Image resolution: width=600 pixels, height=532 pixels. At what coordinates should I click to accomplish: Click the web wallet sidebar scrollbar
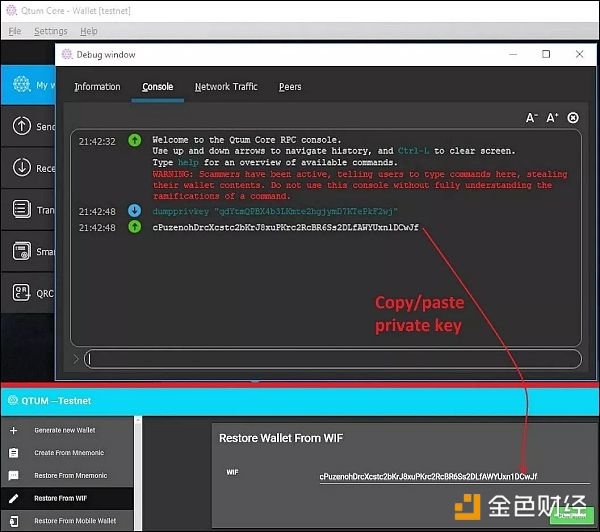[138, 473]
